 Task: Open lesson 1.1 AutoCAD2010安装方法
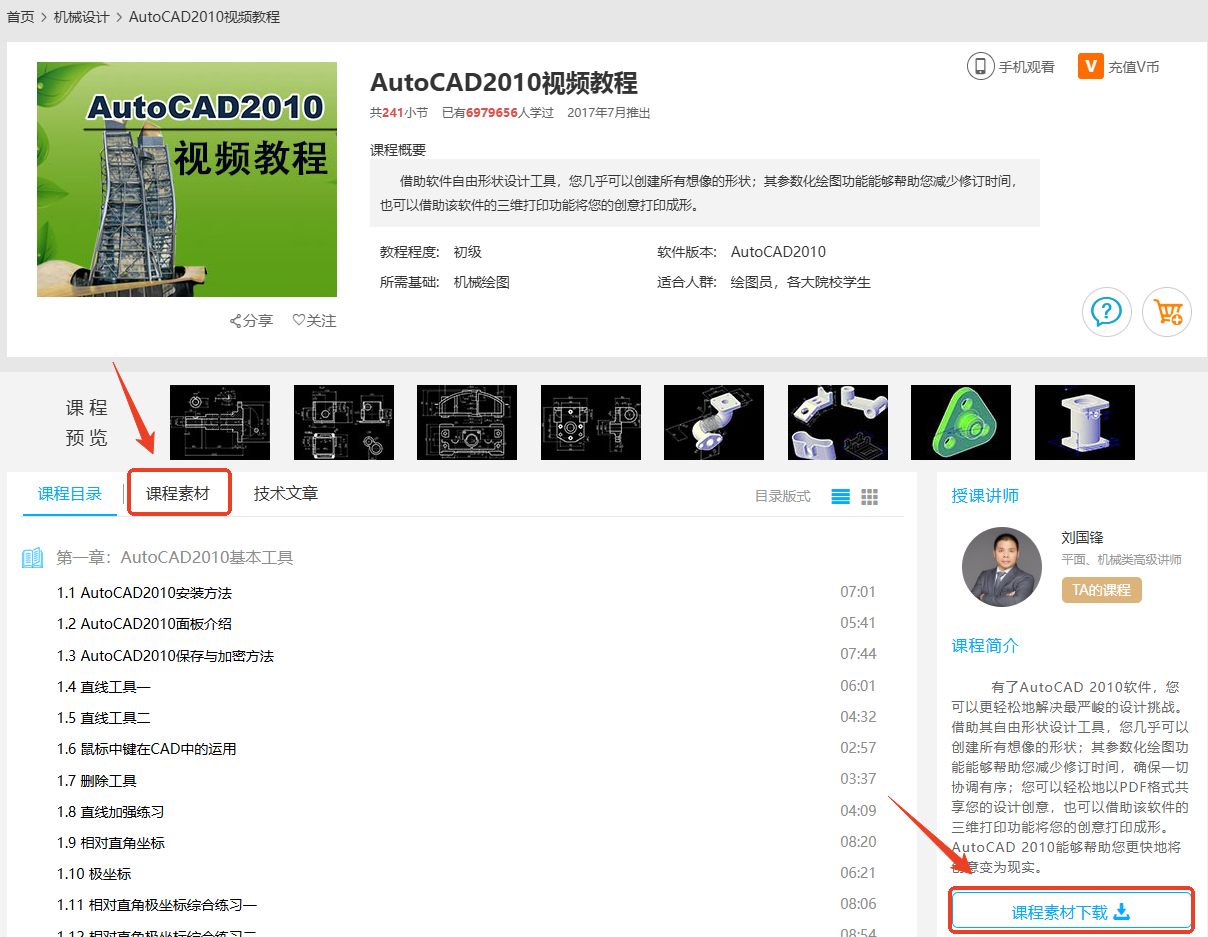(144, 593)
